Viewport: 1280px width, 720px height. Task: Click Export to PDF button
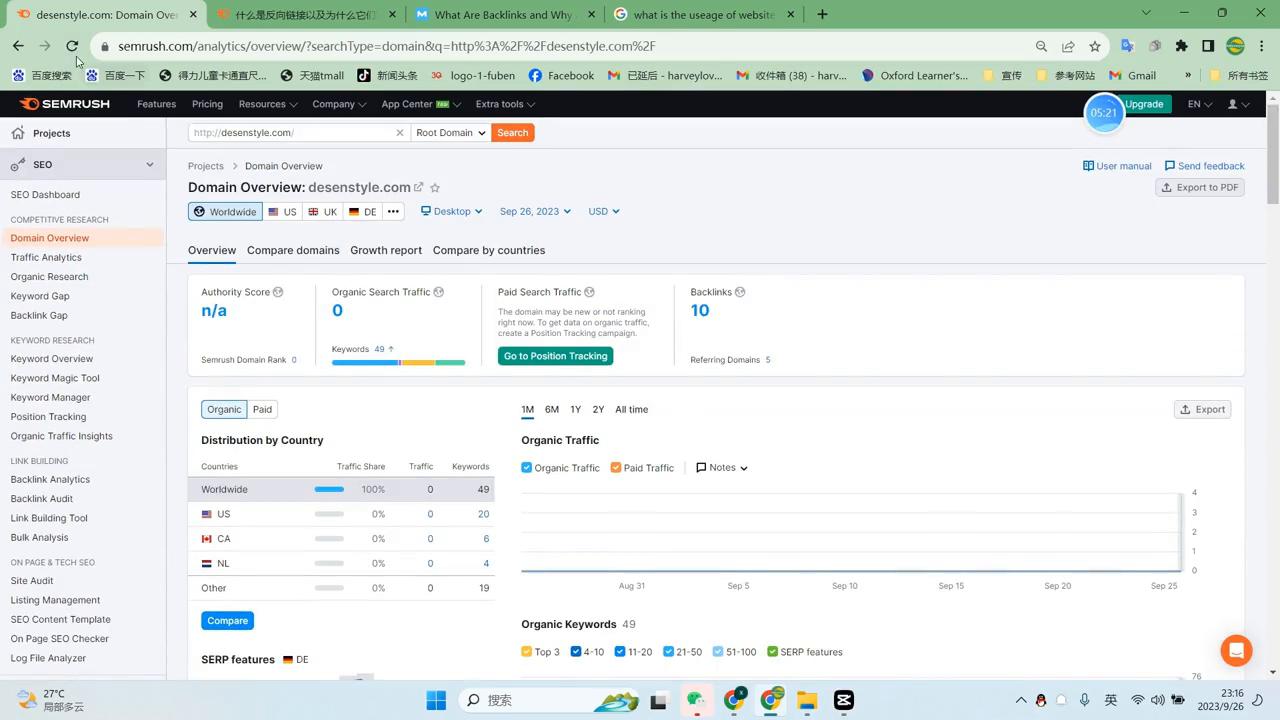point(1199,187)
